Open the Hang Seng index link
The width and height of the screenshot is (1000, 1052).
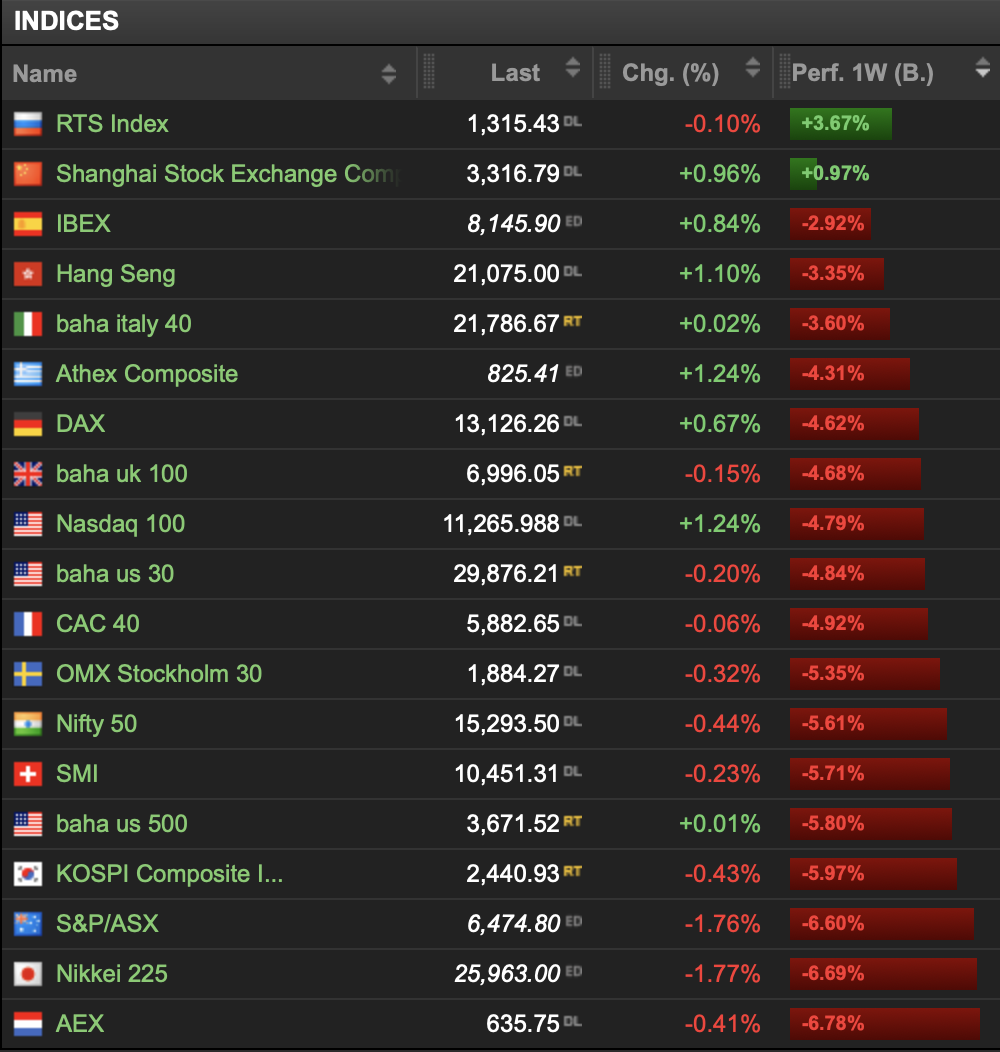click(115, 274)
